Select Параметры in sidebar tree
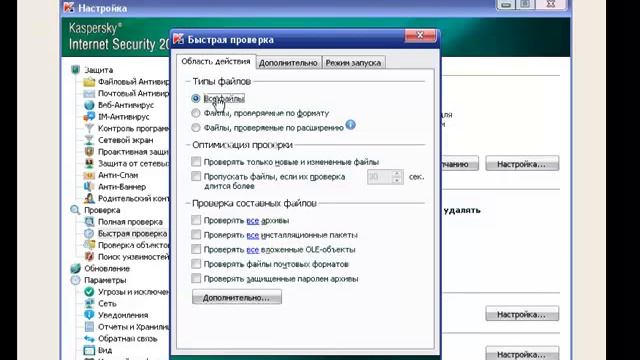Screen dimensions: 640x360 (x=105, y=280)
